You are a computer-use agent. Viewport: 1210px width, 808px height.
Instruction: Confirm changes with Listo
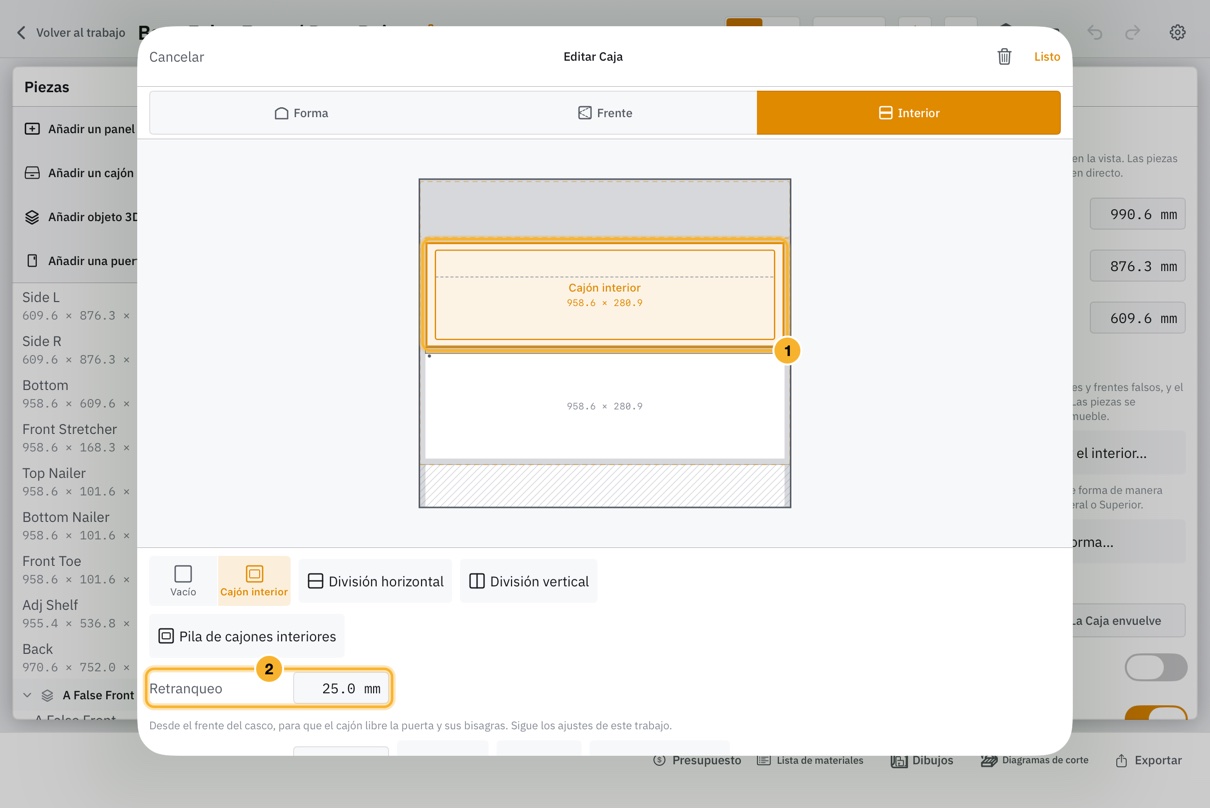[1047, 57]
